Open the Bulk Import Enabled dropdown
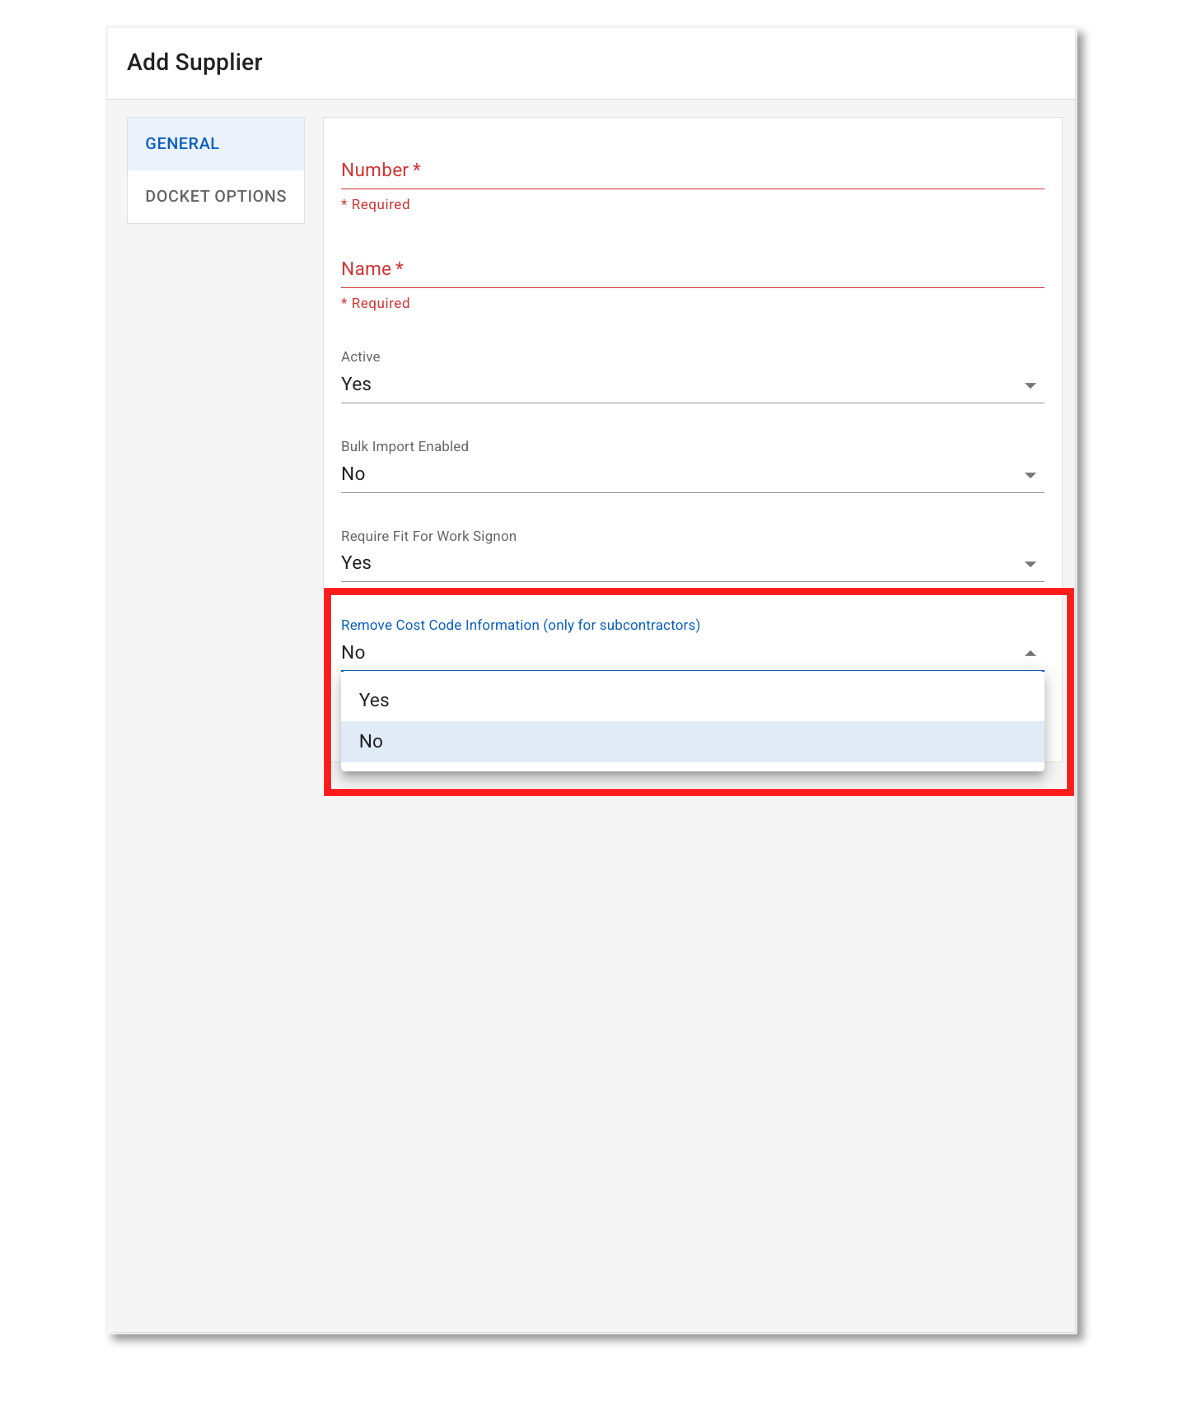This screenshot has height=1404, width=1178. [x=680, y=474]
